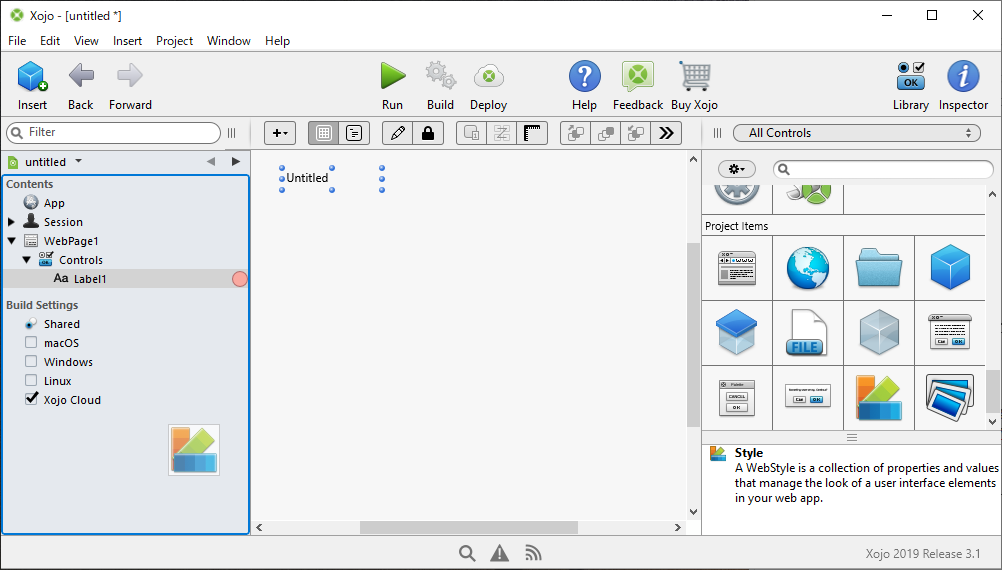
Task: Select the Web Page browser icon in Library
Action: click(x=737, y=268)
